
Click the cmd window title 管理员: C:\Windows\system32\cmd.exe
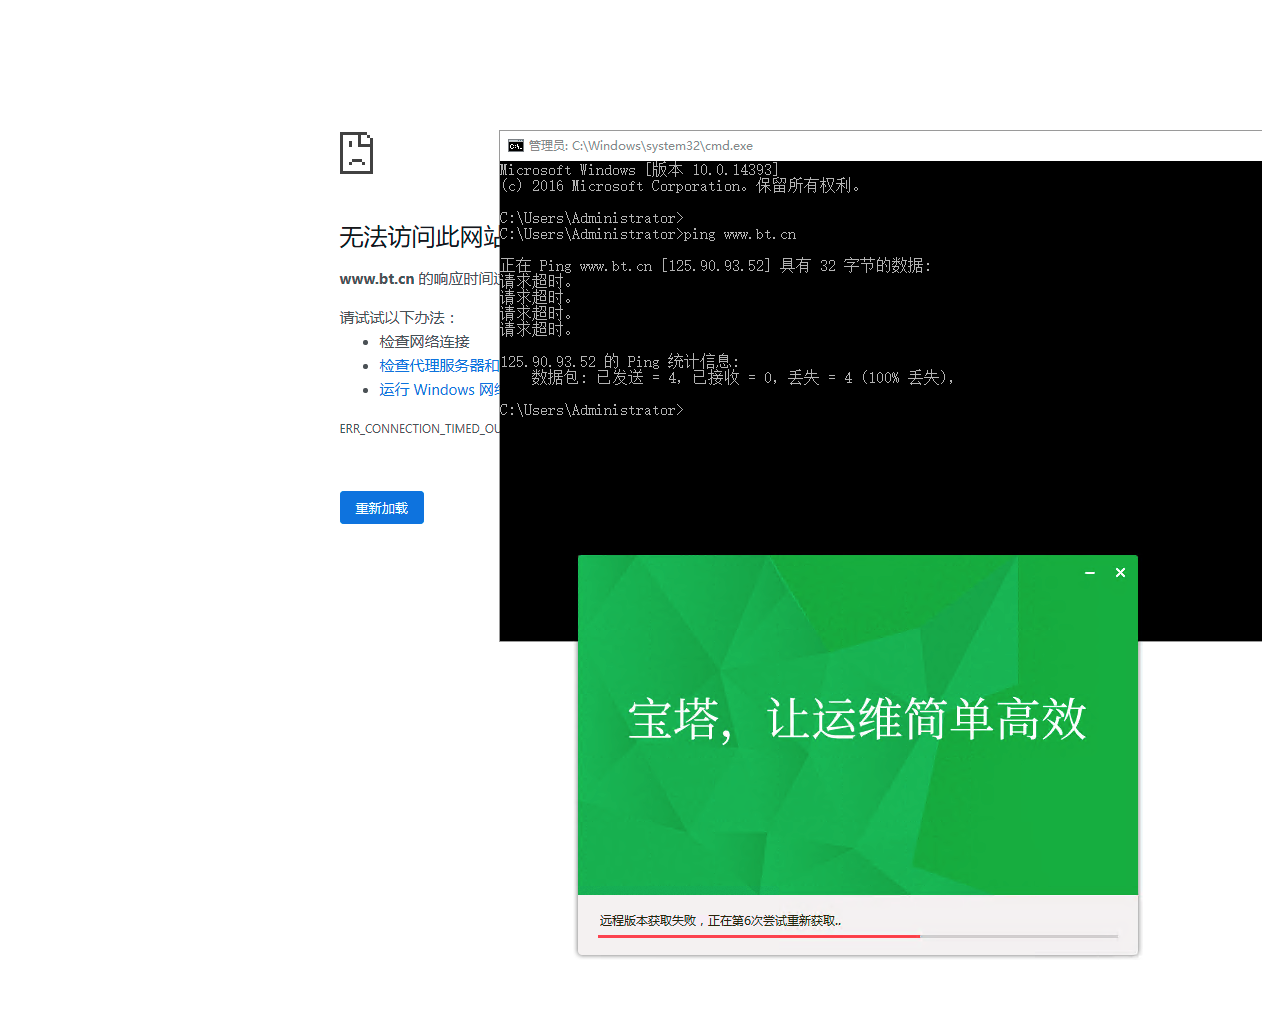[x=640, y=146]
